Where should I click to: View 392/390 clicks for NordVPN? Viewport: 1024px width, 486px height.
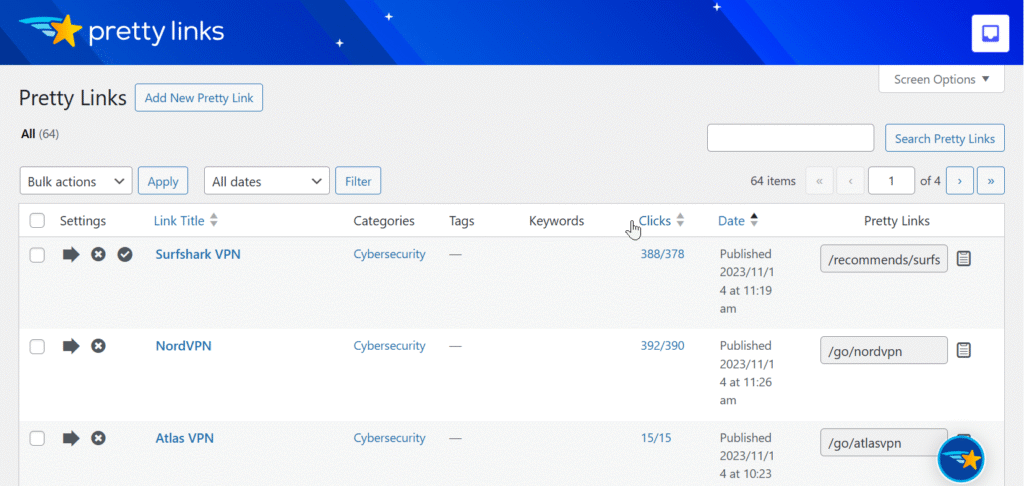pyautogui.click(x=662, y=346)
